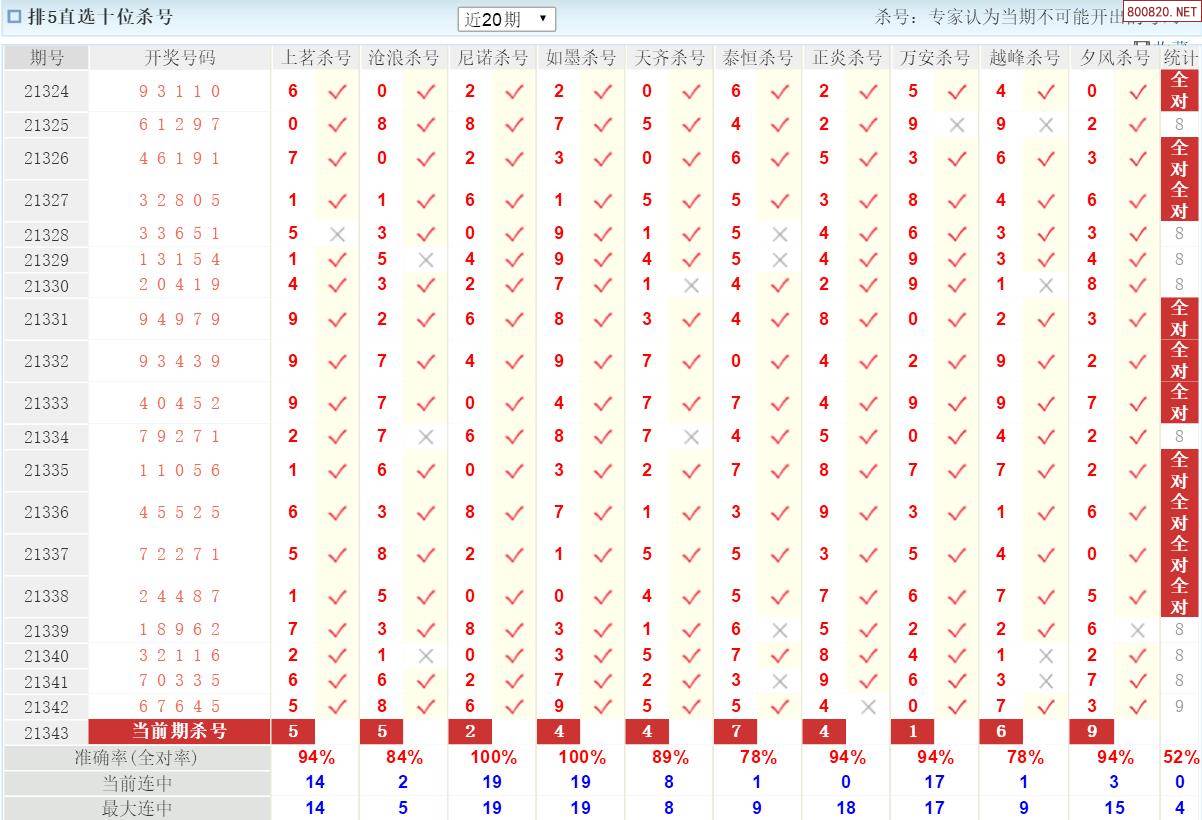Click the X mark for 万安杀号 in row 21325
Image resolution: width=1202 pixels, height=820 pixels.
[957, 125]
